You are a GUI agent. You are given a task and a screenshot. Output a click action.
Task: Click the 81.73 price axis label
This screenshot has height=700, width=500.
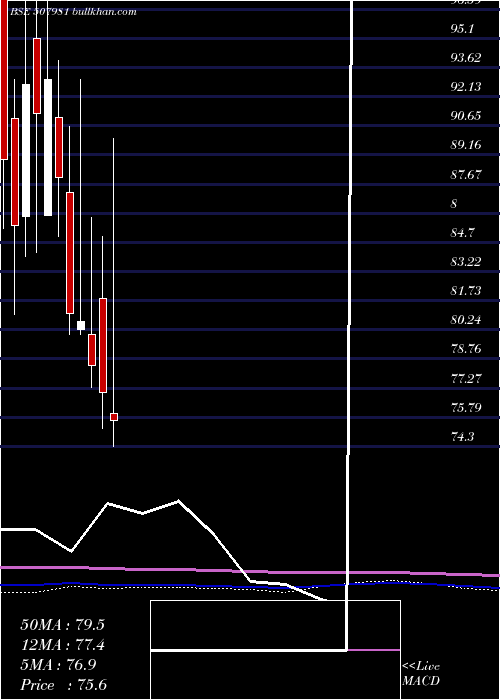[466, 291]
